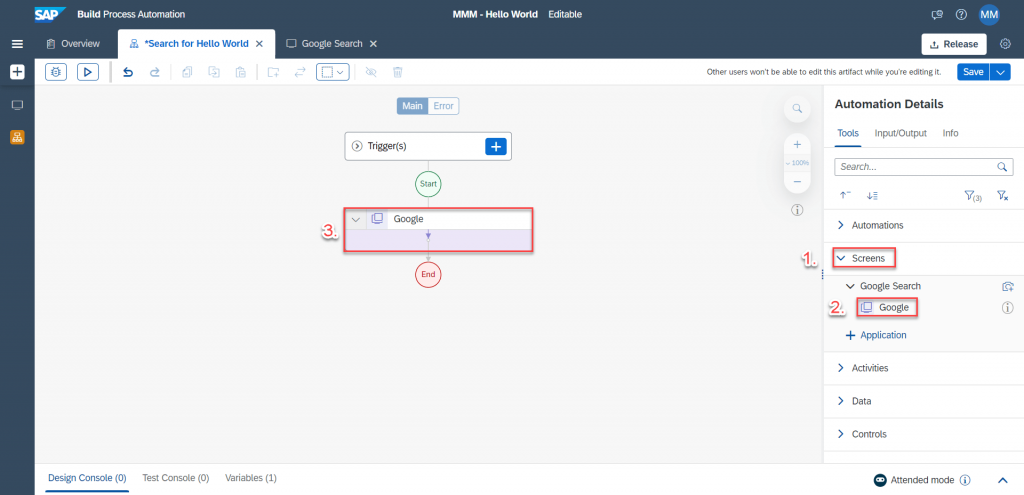This screenshot has height=495, width=1024.
Task: Click the Attended mode info icon
Action: 965,480
